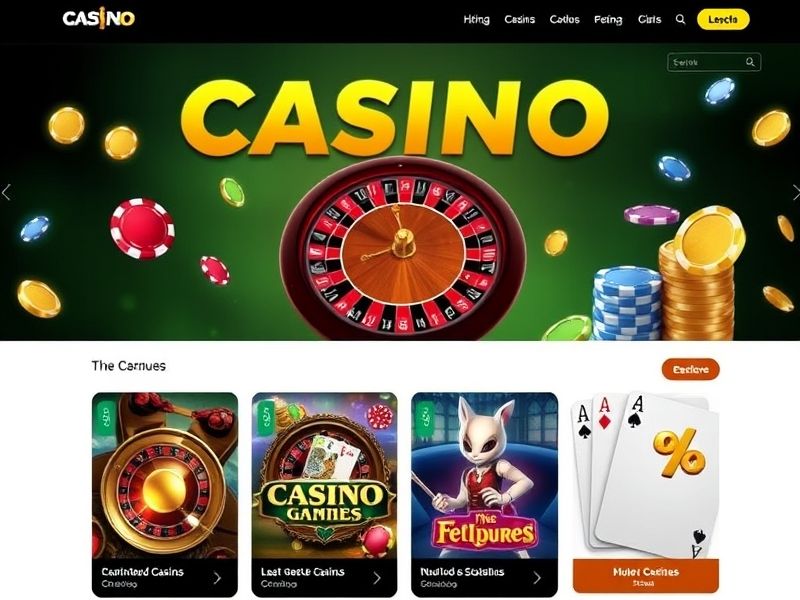This screenshot has width=800, height=600.
Task: Click green badge on roulette game card
Action: (x=106, y=417)
